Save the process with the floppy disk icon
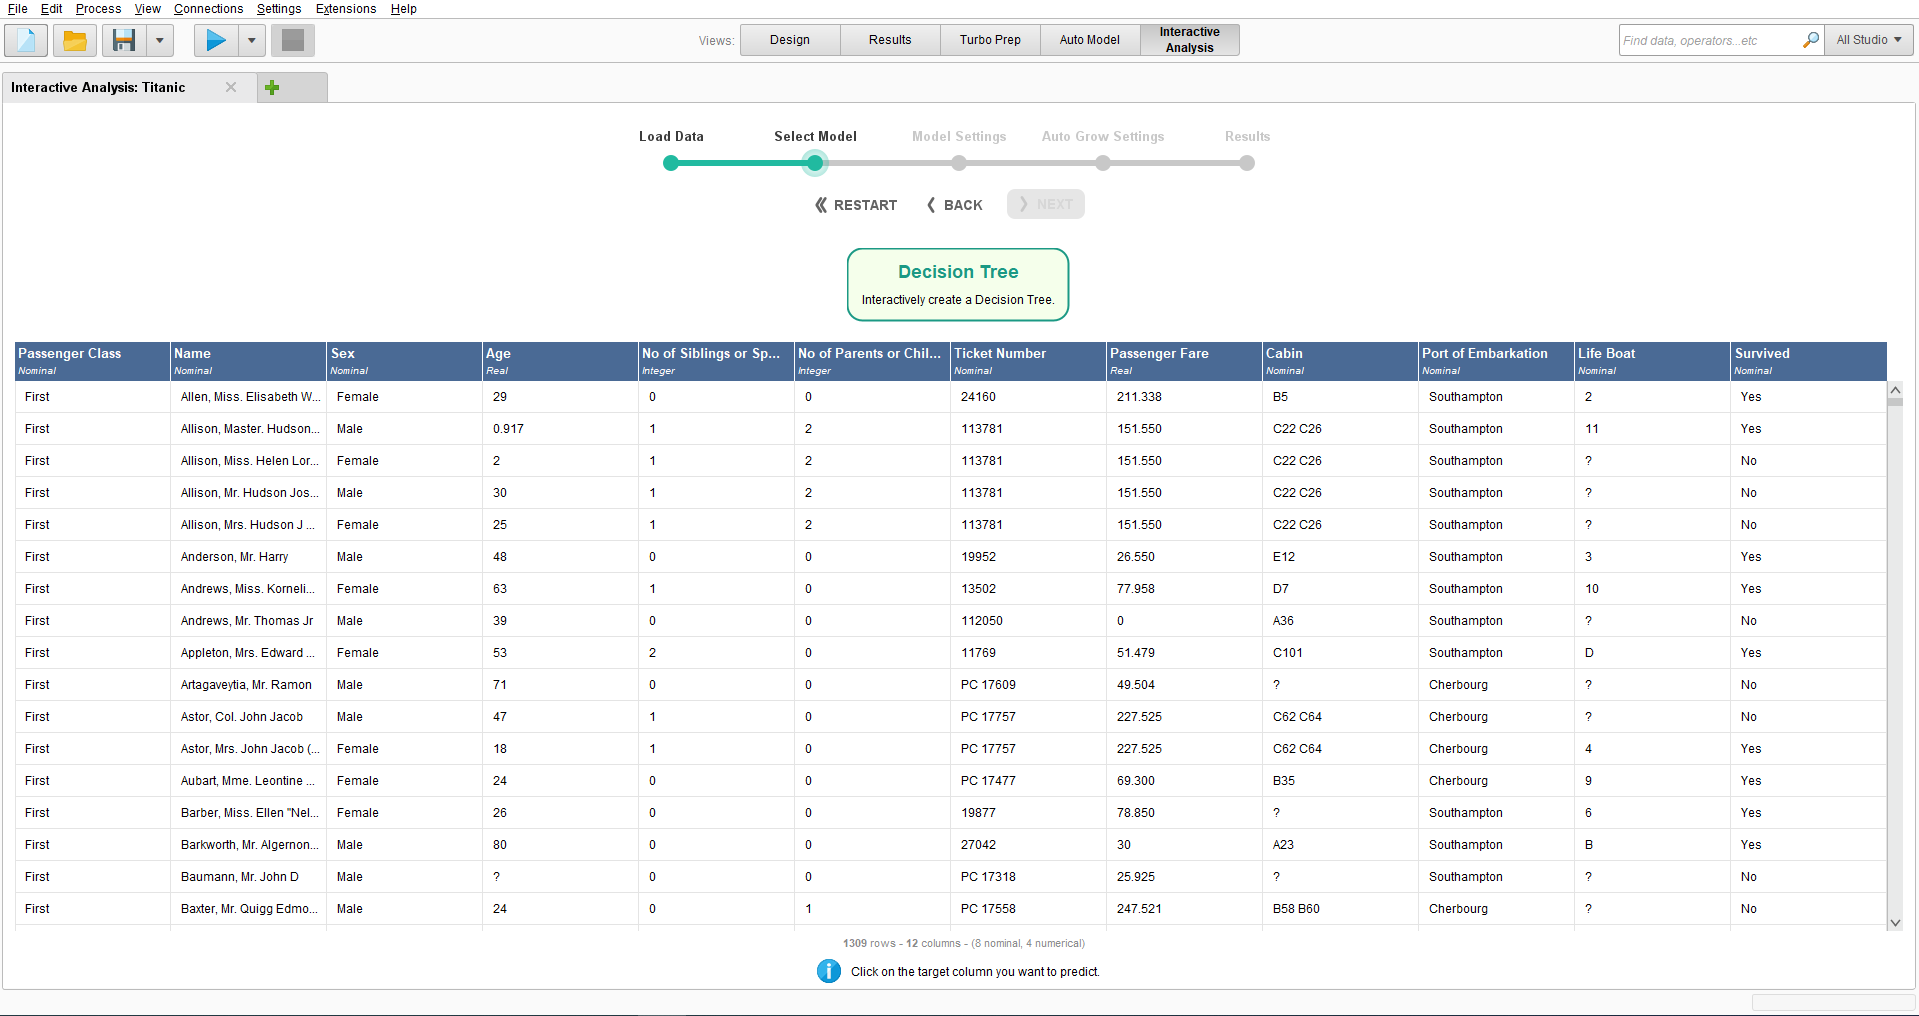This screenshot has width=1919, height=1016. pyautogui.click(x=124, y=41)
